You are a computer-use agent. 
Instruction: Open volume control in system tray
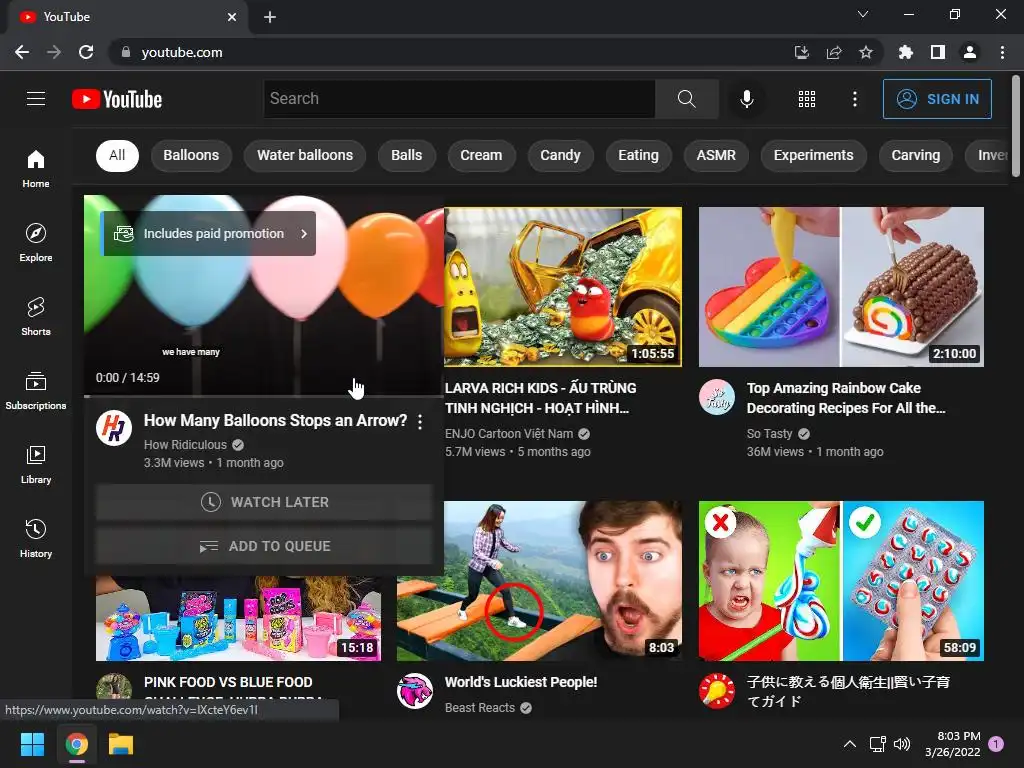[x=902, y=744]
